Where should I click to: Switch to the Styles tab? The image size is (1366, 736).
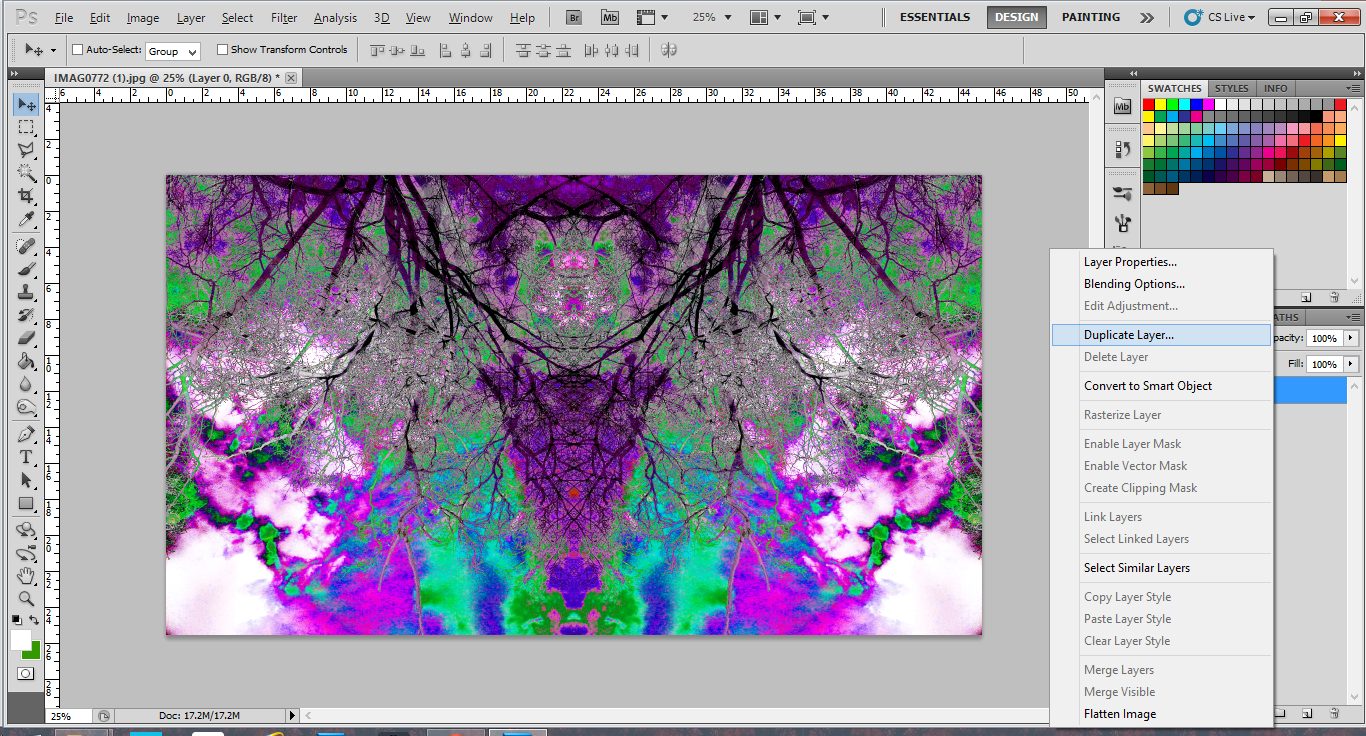point(1232,88)
